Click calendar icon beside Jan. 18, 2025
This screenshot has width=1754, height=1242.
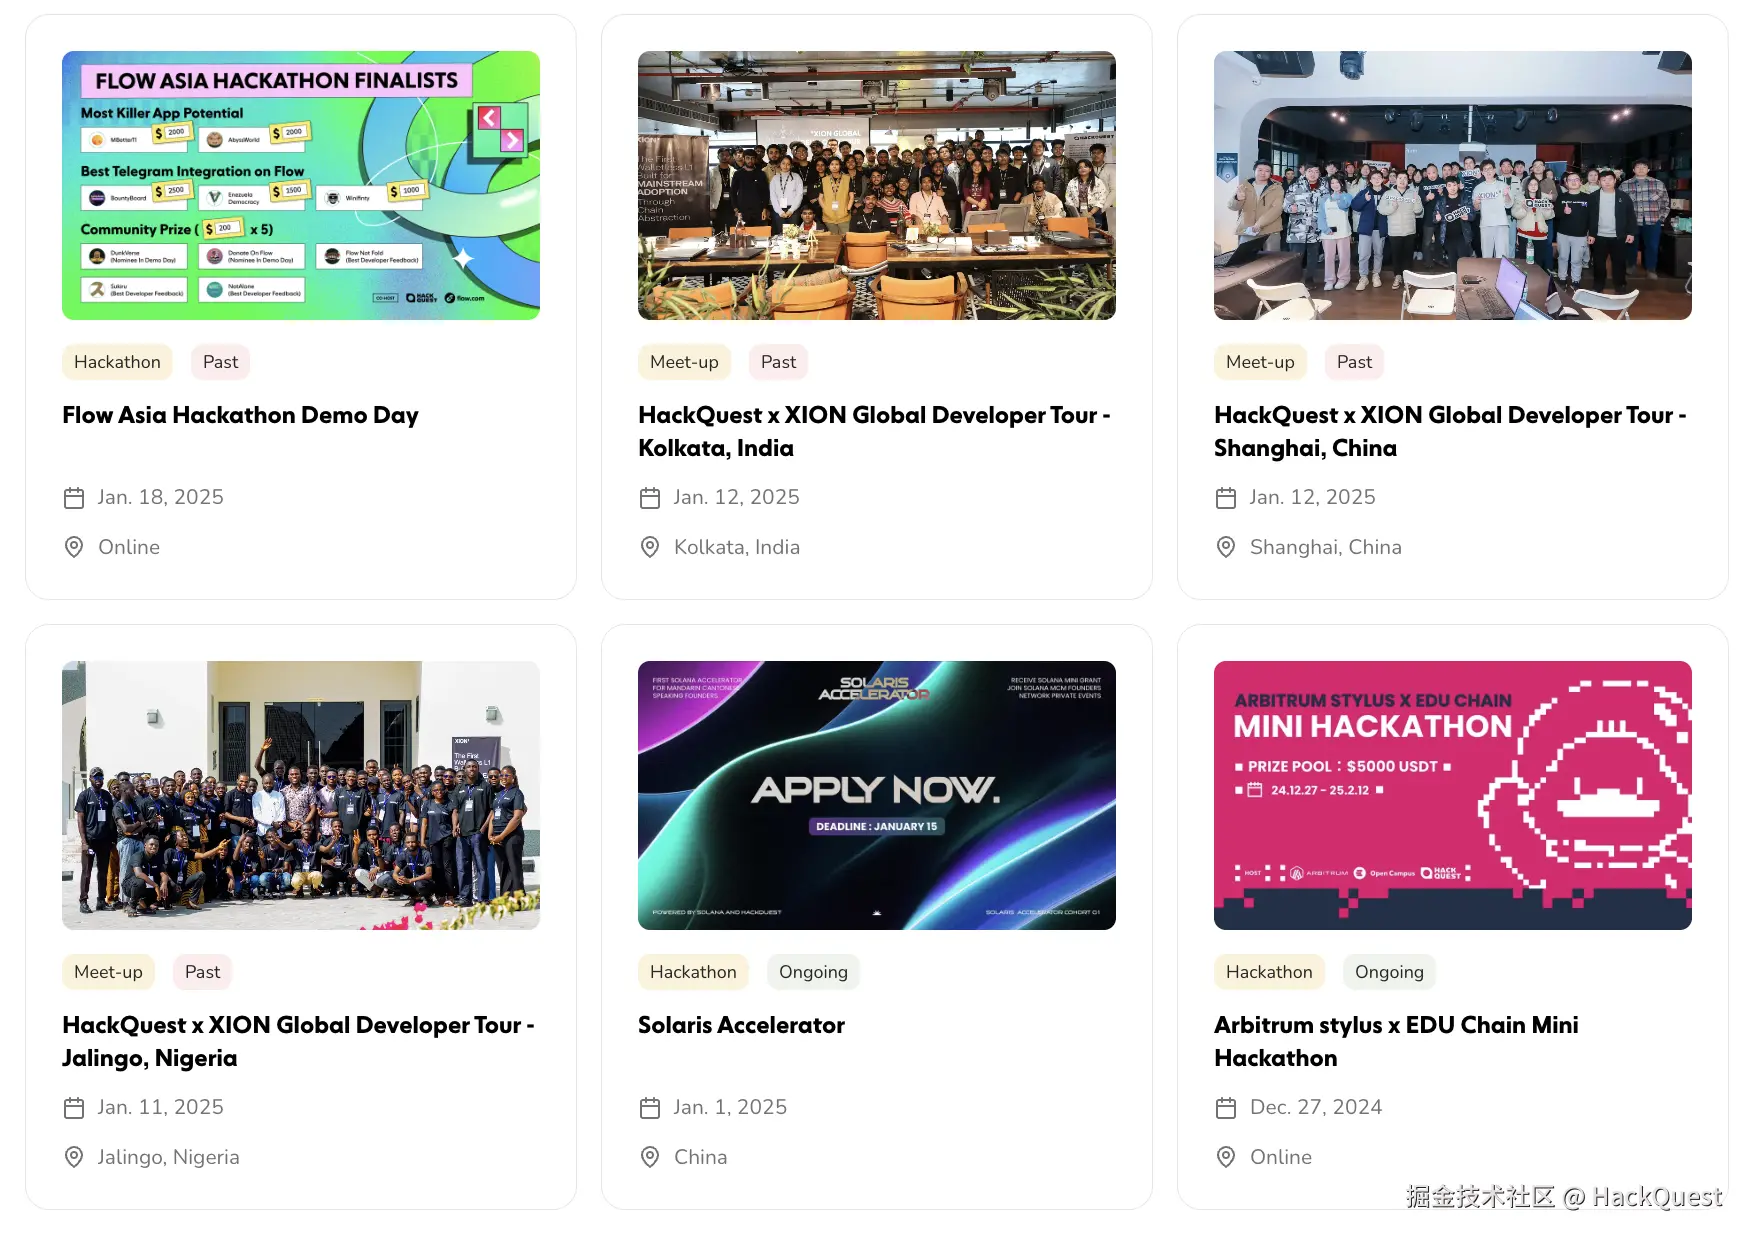74,498
